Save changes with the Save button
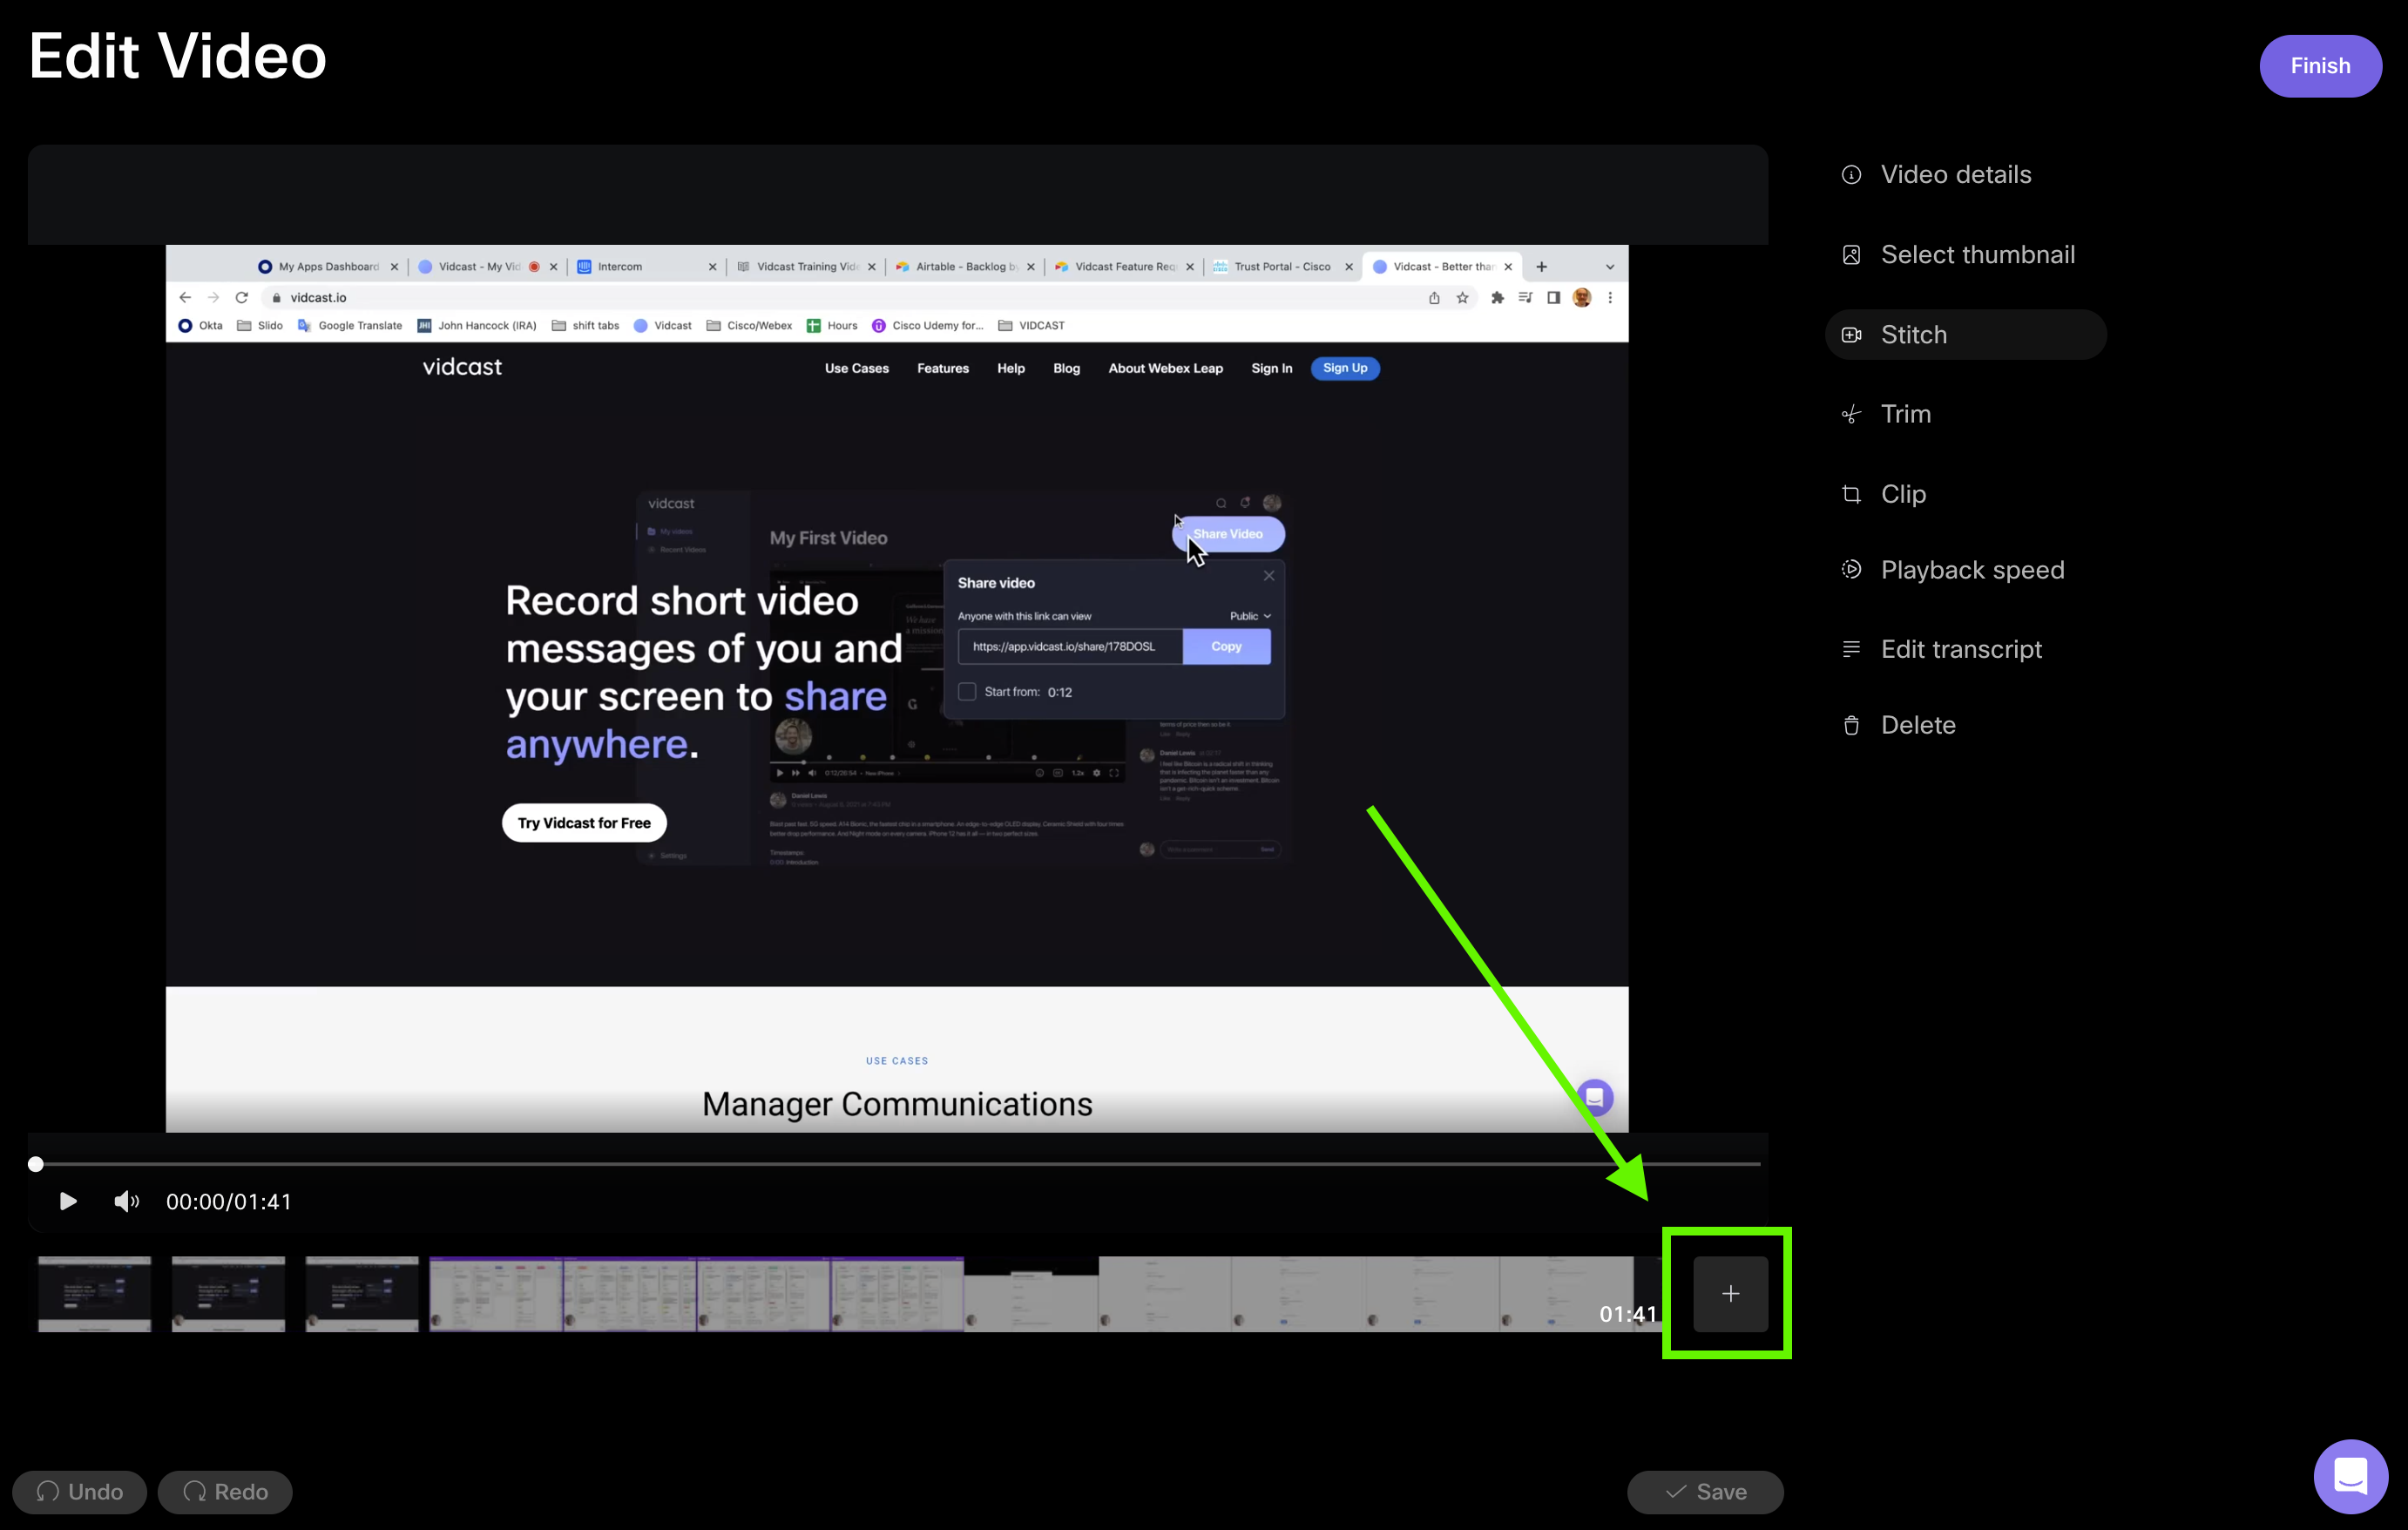The width and height of the screenshot is (2408, 1530). (x=1705, y=1492)
